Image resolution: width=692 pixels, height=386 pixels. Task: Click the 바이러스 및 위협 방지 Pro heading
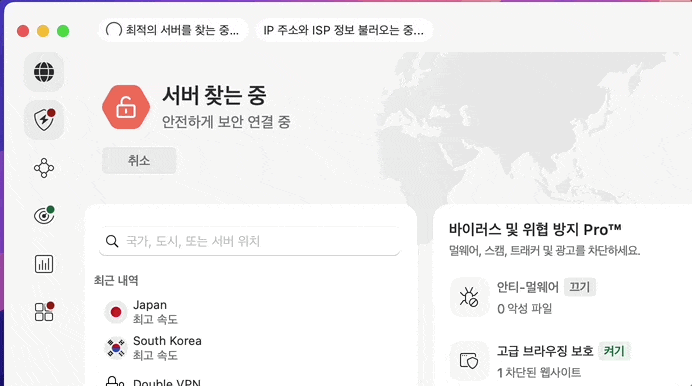tap(535, 229)
